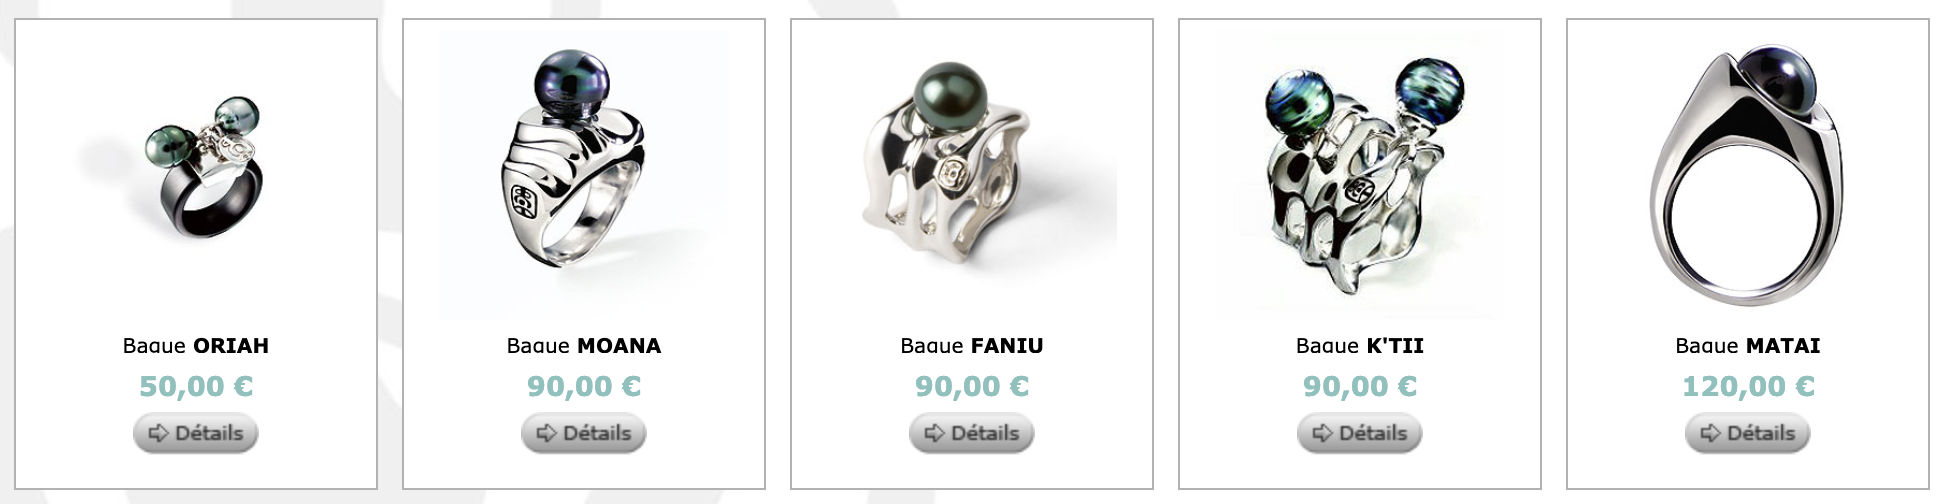Viewport: 1950px width, 504px height.
Task: View Détails of the K'TII ring
Action: point(1360,433)
